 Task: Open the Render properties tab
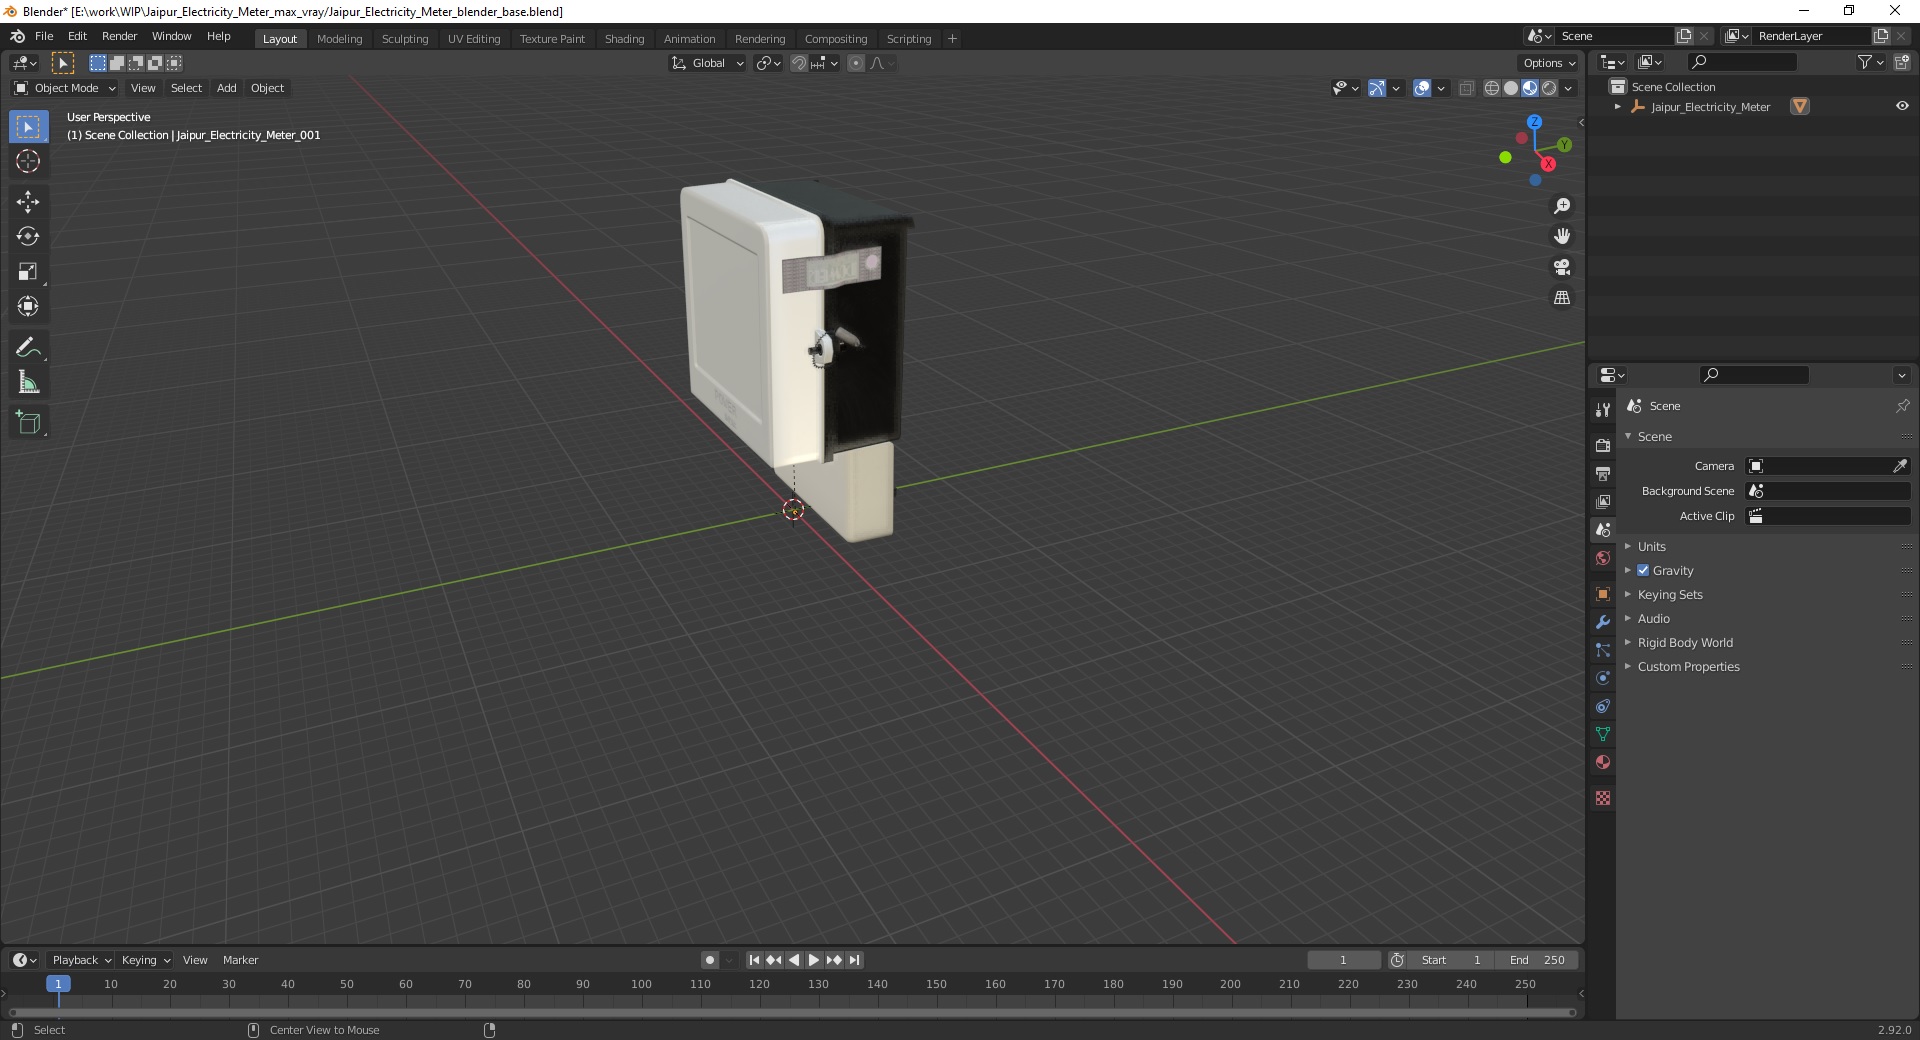coord(1603,445)
